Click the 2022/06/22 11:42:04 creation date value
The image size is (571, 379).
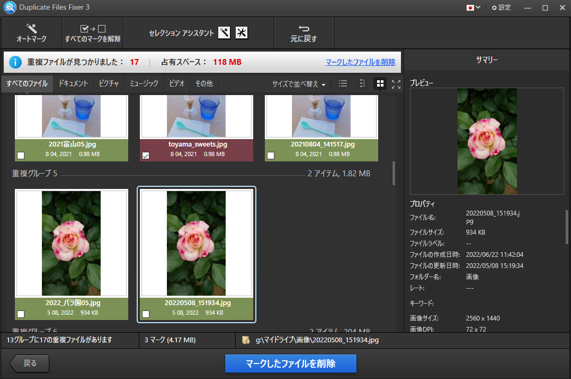click(x=494, y=254)
